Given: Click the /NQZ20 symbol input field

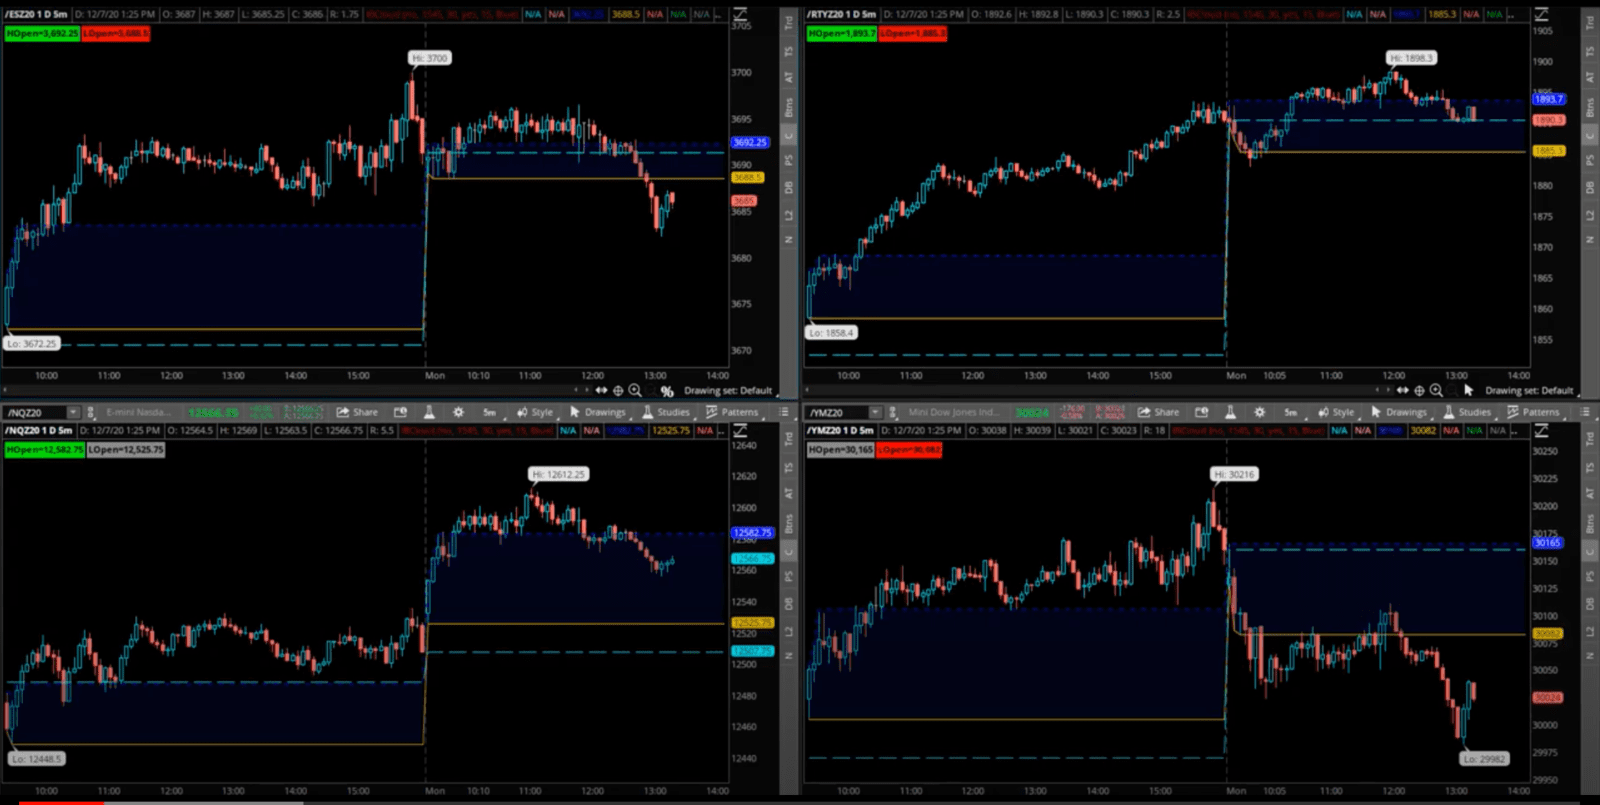Looking at the screenshot, I should coord(35,412).
